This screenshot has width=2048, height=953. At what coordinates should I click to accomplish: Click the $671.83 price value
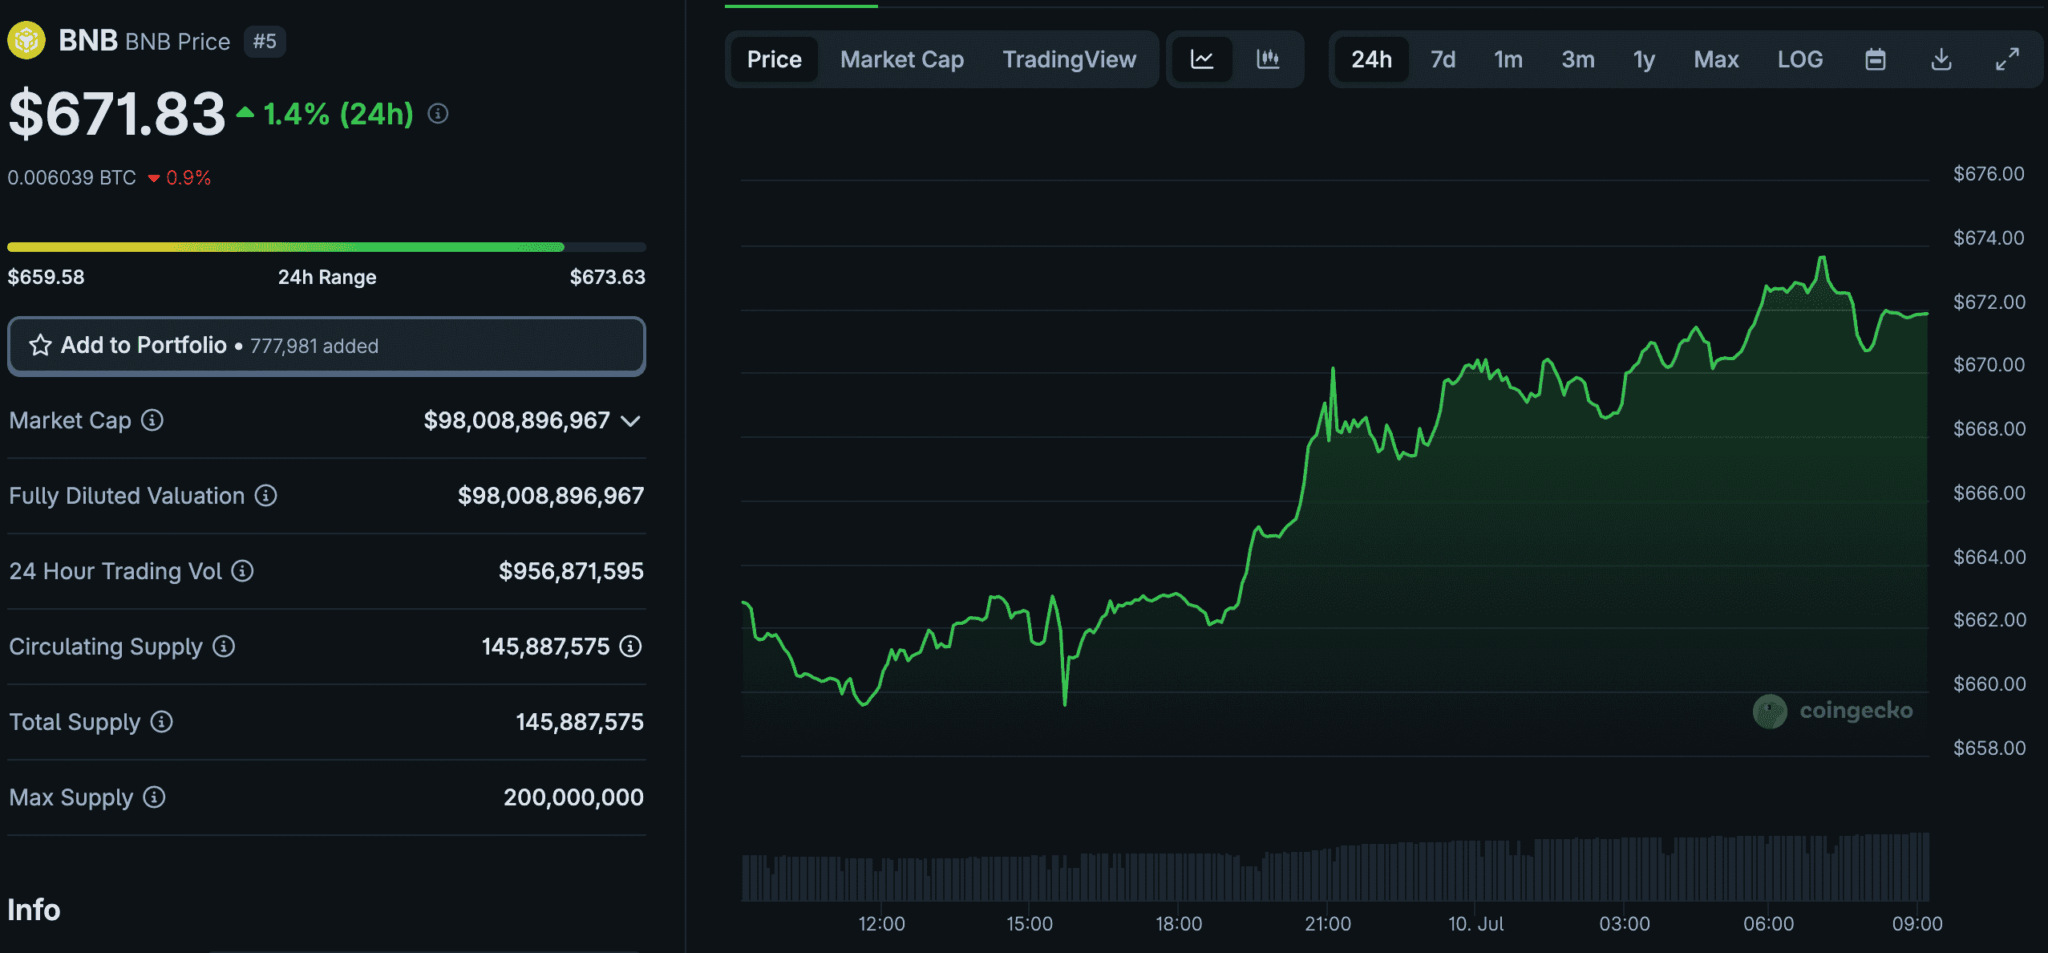[117, 114]
